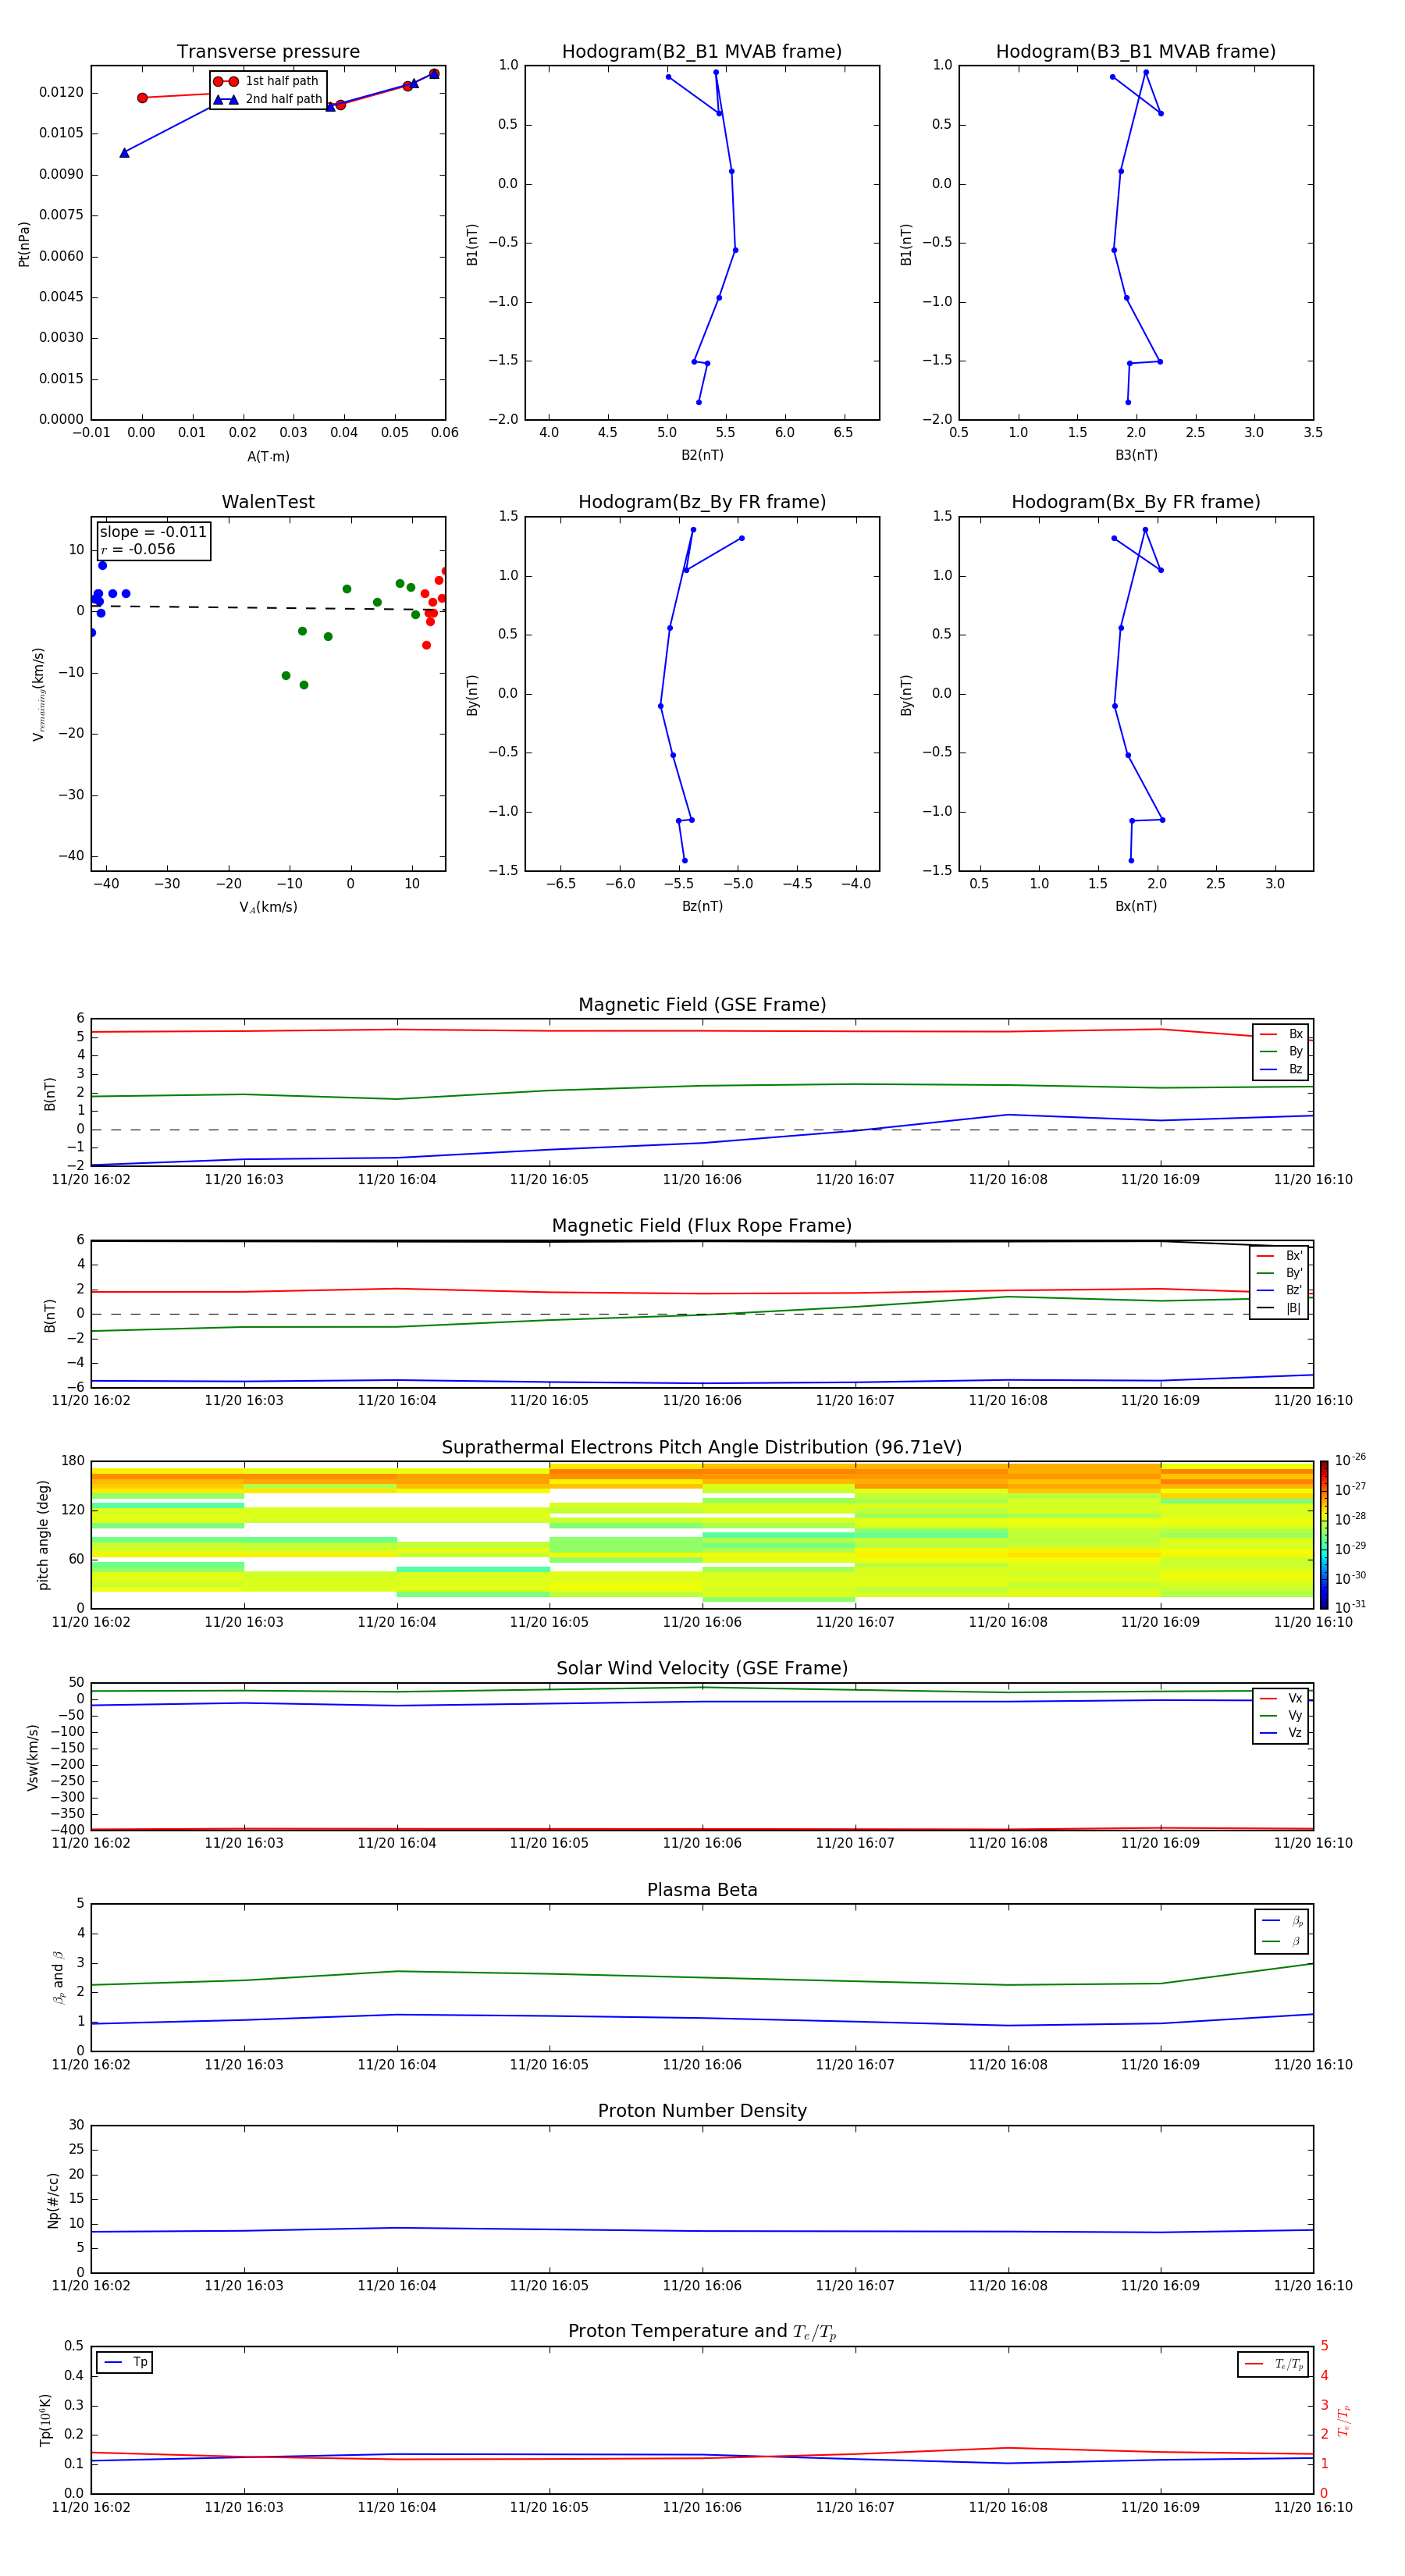Click the 'Bx(nT)' x-axis label
The width and height of the screenshot is (1405, 2576).
1136,906
